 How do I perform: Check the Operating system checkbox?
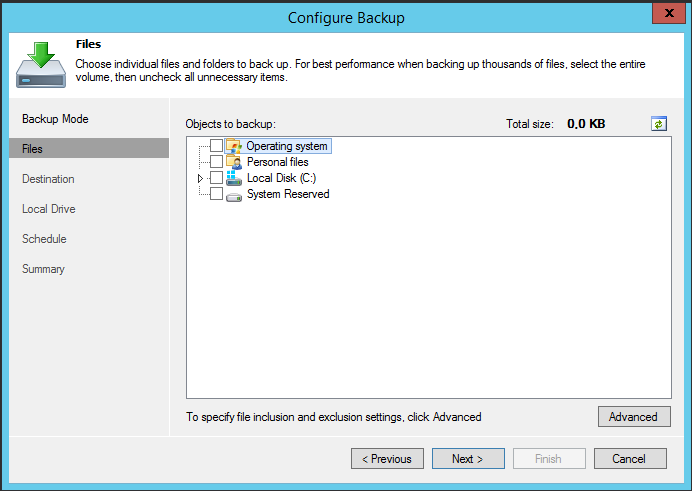(216, 146)
